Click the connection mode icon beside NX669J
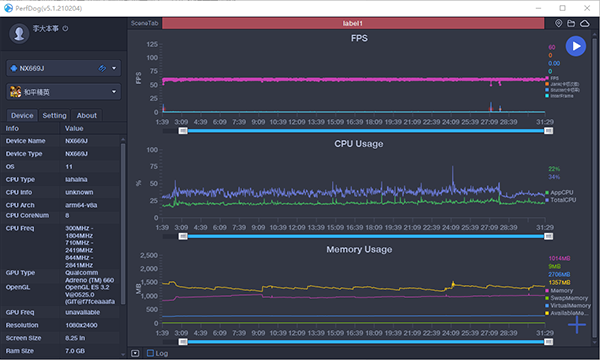 tap(102, 68)
